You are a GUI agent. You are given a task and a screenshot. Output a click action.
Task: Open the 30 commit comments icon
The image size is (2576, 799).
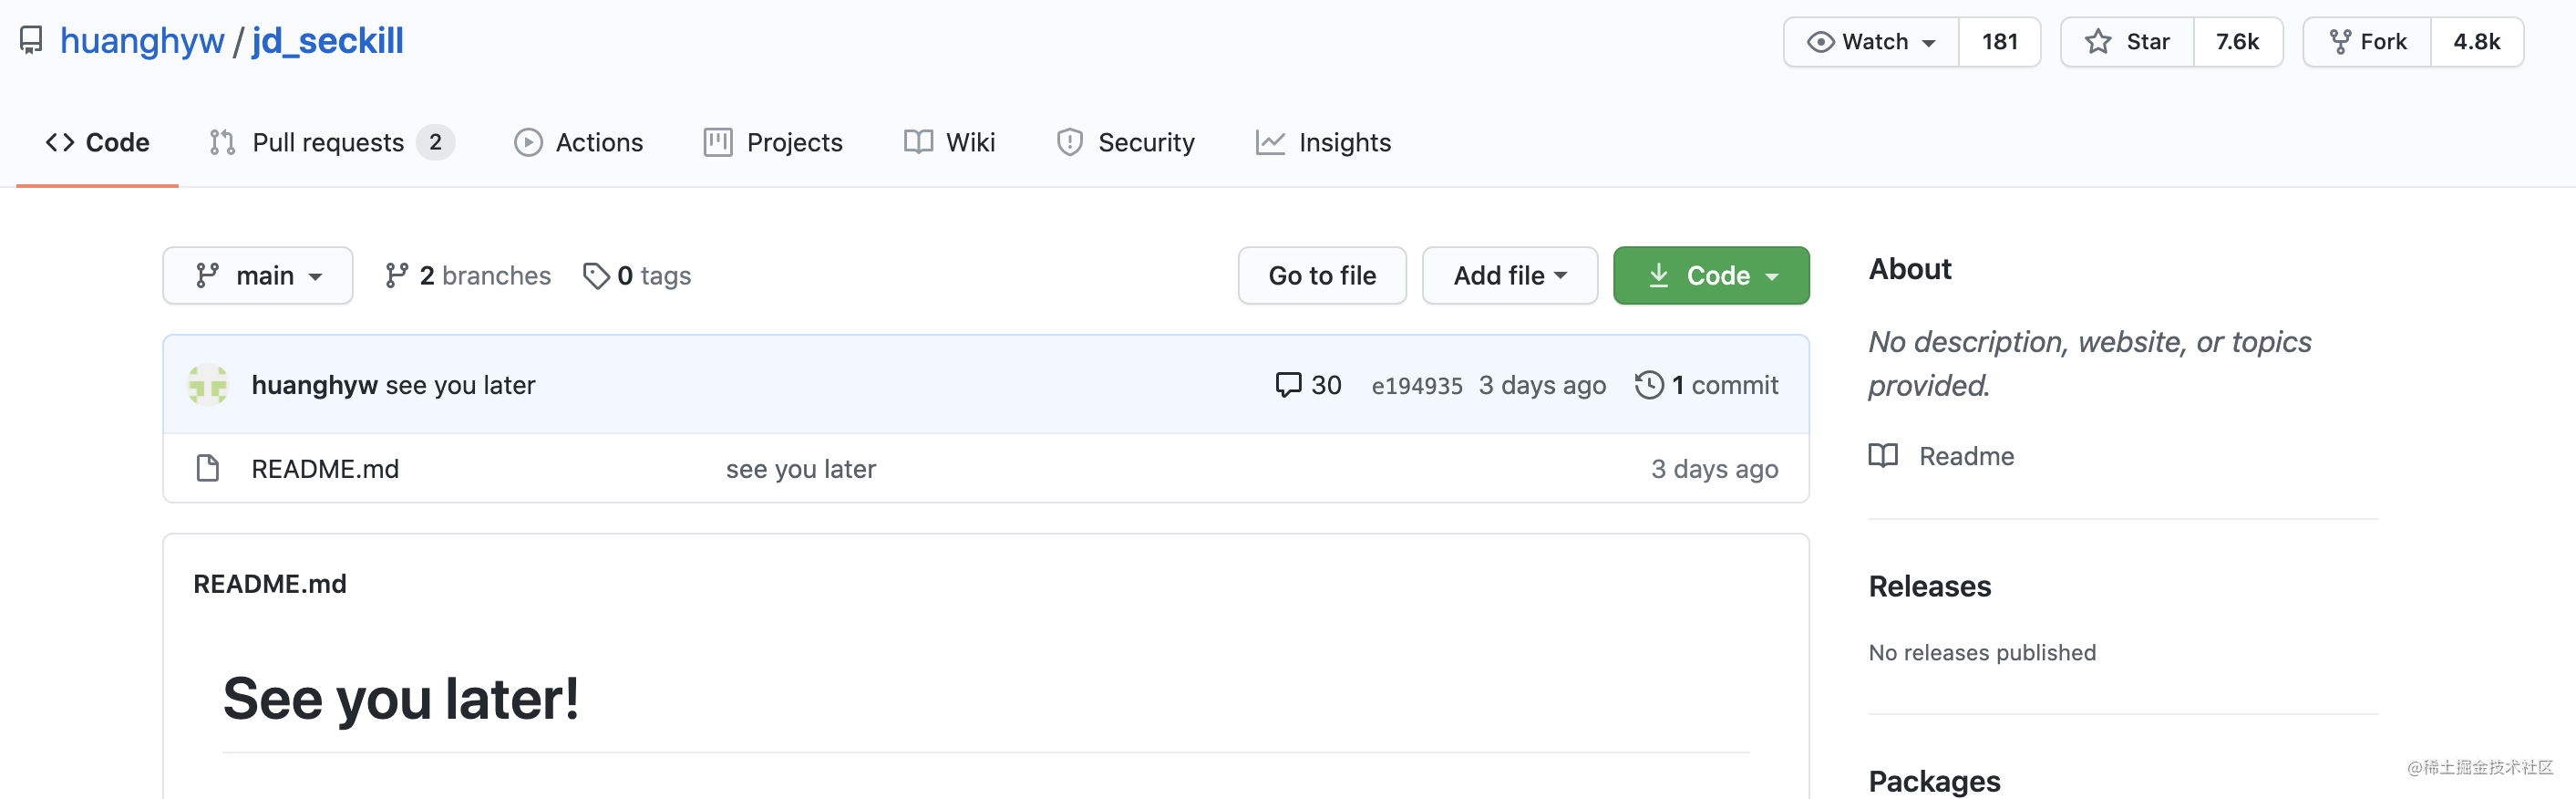tap(1308, 386)
